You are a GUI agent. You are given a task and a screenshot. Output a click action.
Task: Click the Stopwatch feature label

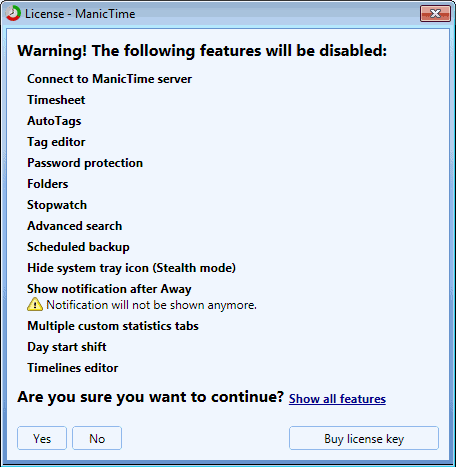click(57, 205)
